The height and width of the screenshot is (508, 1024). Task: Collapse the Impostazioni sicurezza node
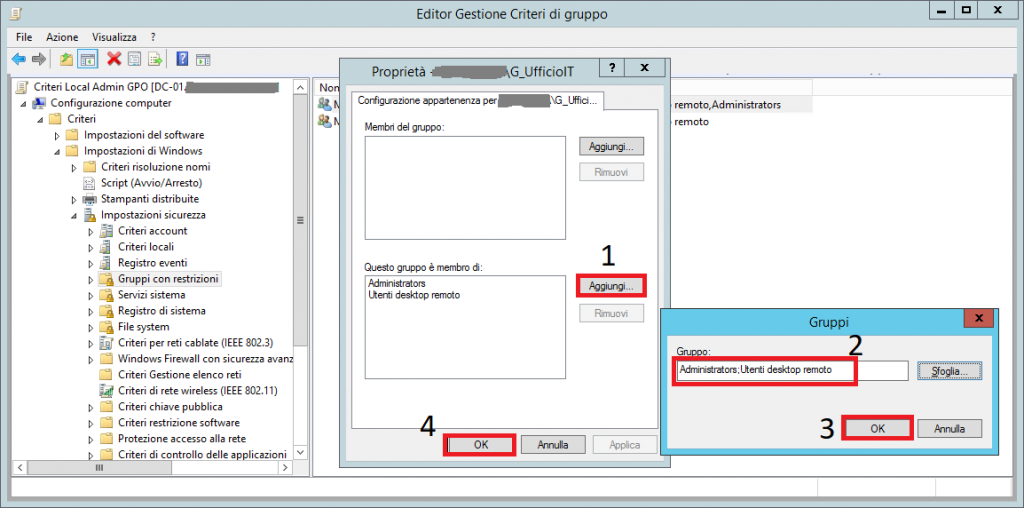pyautogui.click(x=74, y=215)
